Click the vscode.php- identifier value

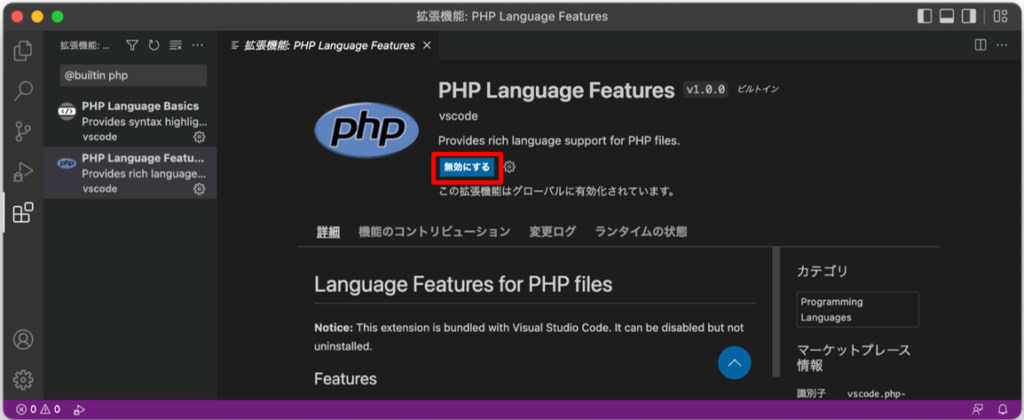(x=875, y=394)
